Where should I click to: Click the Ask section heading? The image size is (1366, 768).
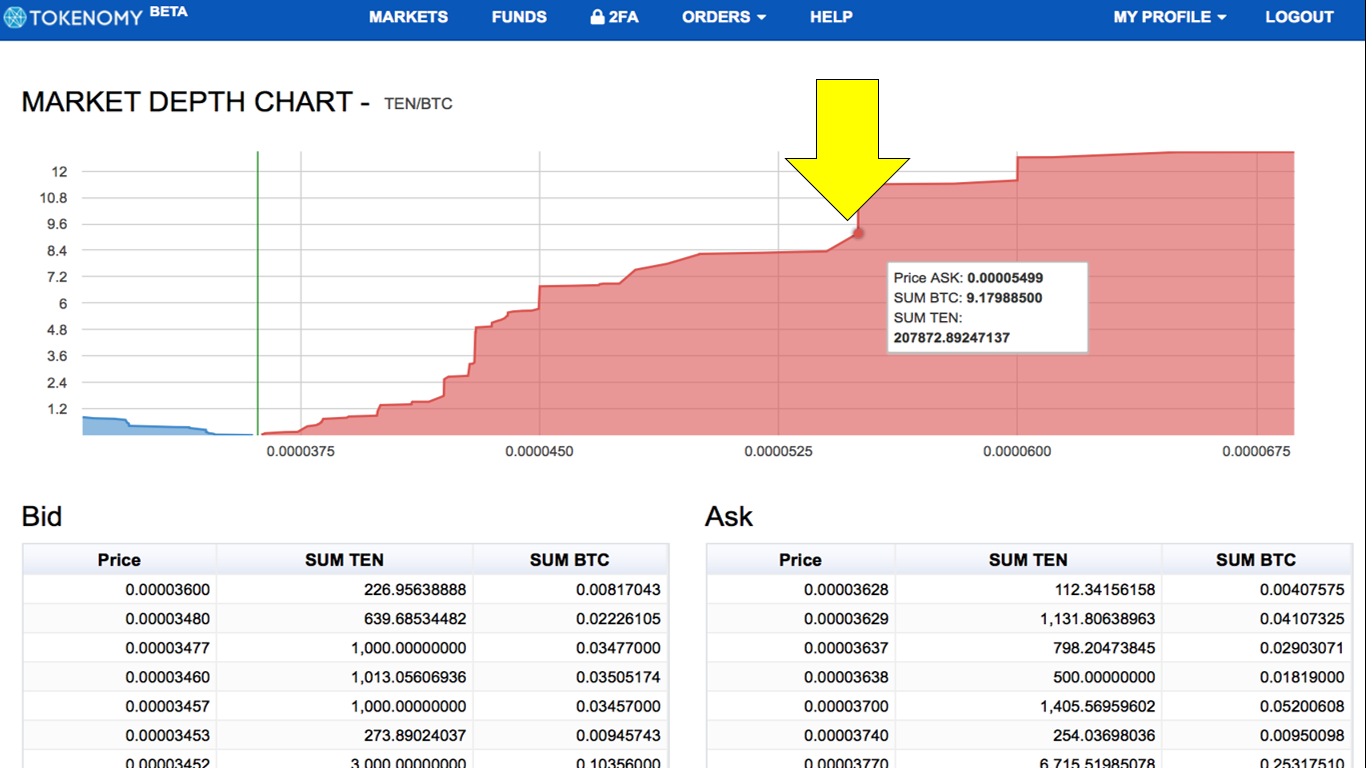(729, 516)
